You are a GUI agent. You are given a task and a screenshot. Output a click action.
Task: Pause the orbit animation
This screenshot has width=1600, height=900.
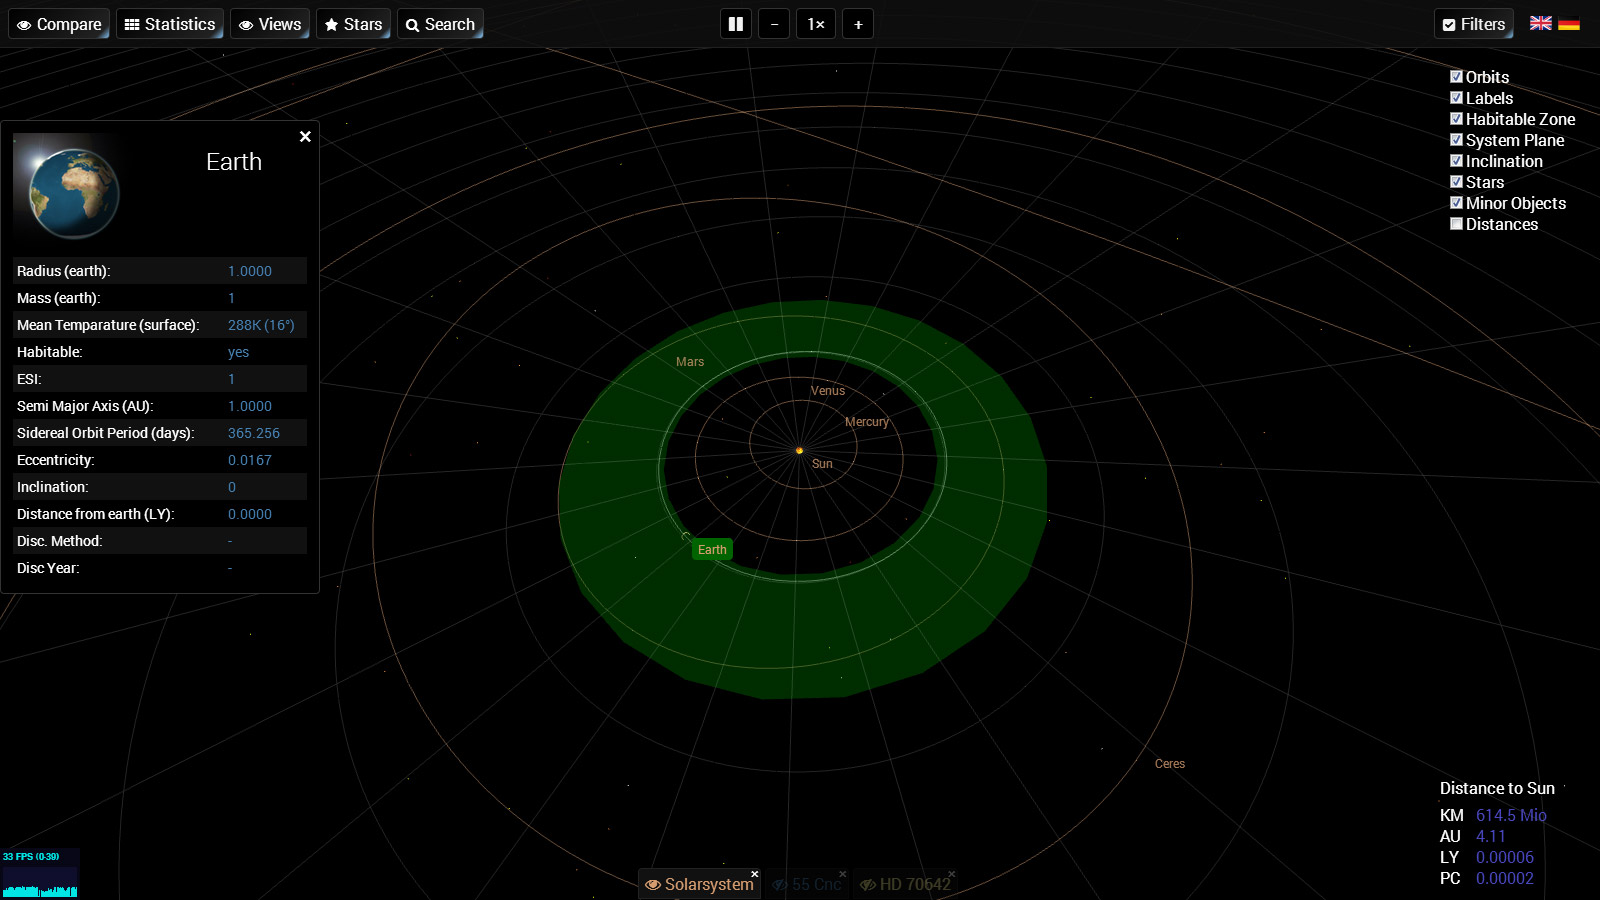click(x=736, y=24)
